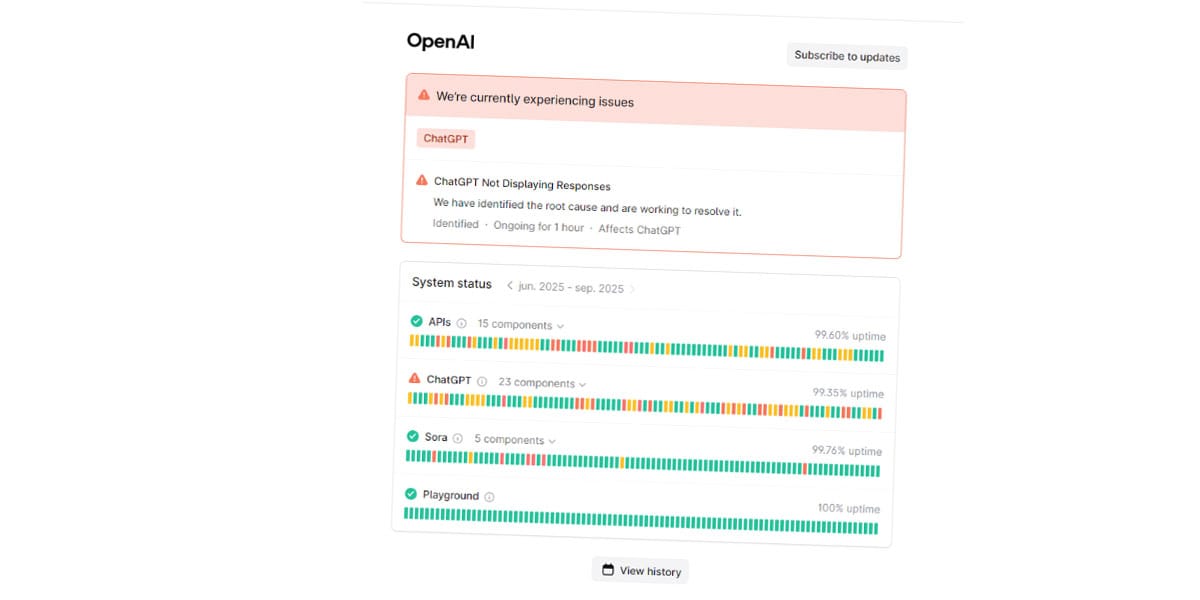
Task: Click the info icon beside Playground
Action: click(x=489, y=496)
